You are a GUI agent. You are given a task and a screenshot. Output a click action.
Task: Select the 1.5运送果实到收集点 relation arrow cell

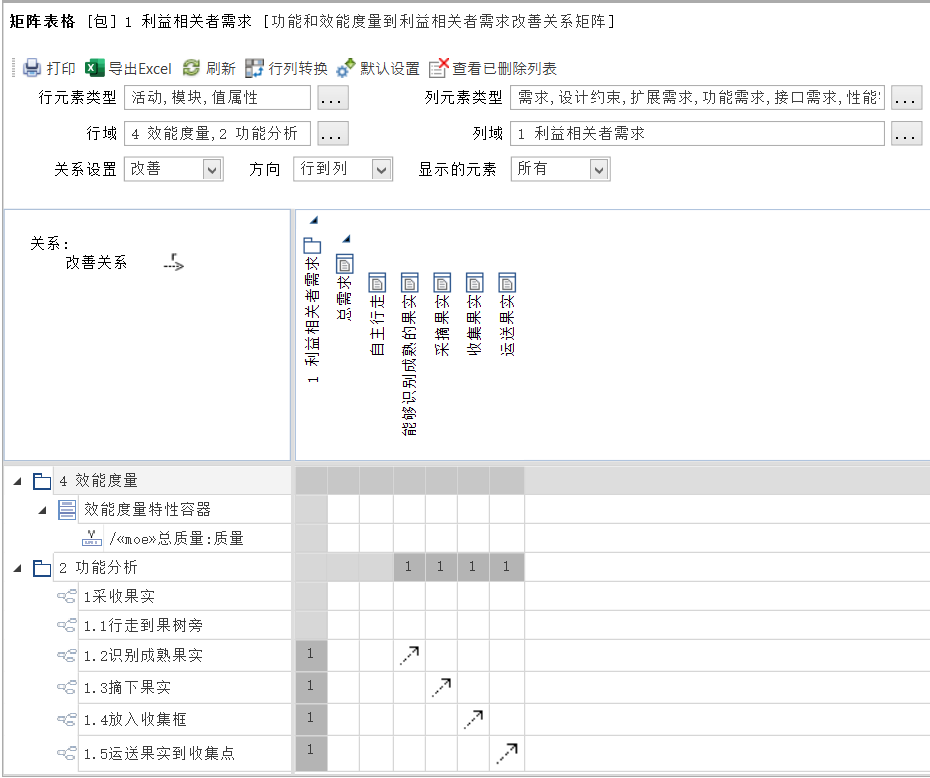click(x=507, y=753)
